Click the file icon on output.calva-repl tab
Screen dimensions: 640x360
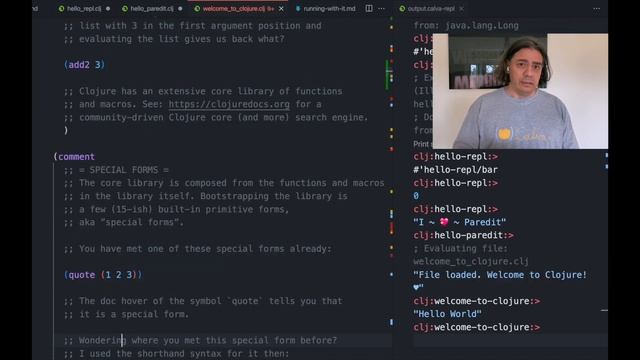click(x=402, y=9)
